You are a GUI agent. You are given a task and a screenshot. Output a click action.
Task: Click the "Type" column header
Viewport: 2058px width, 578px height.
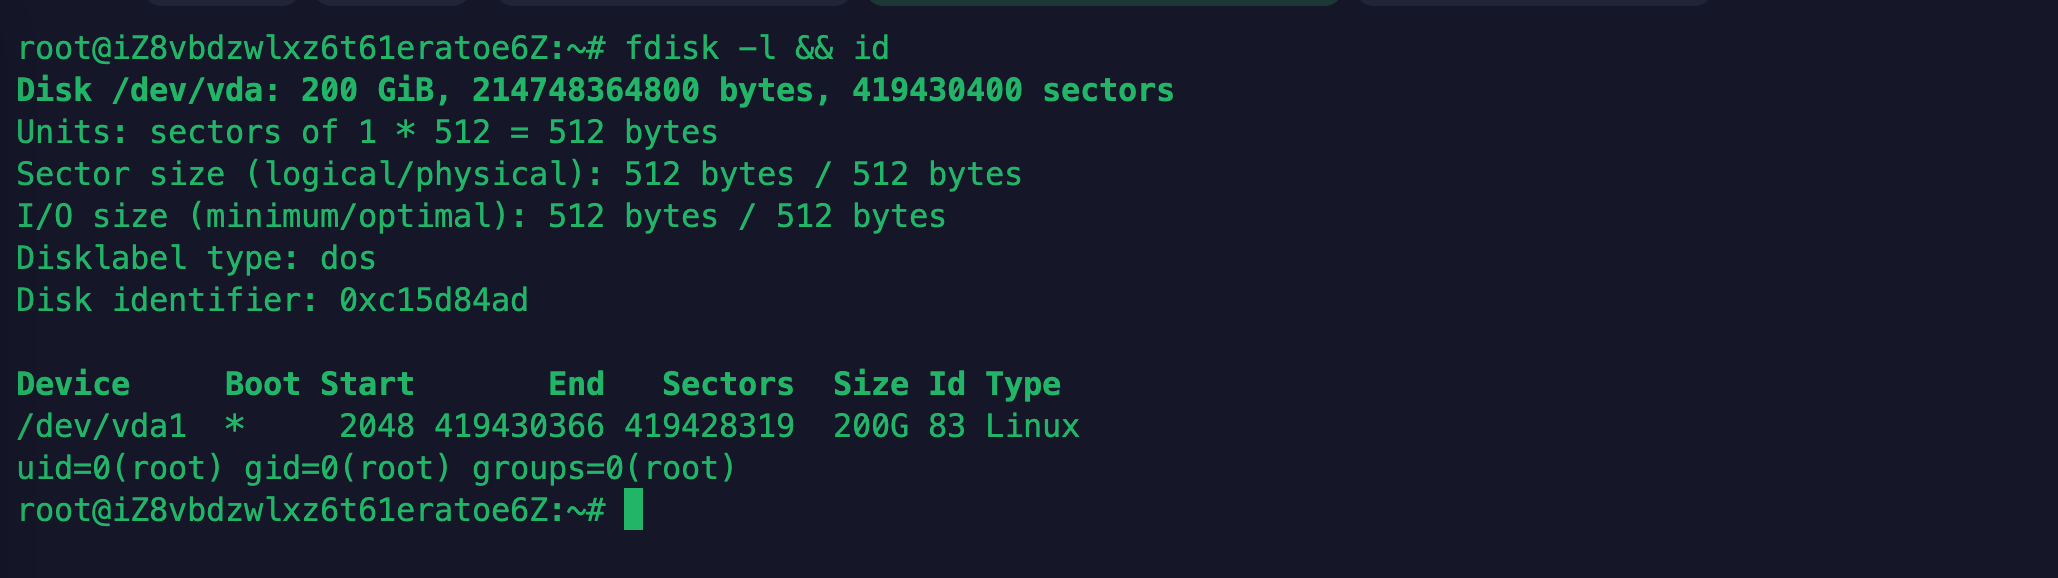[x=1023, y=384]
